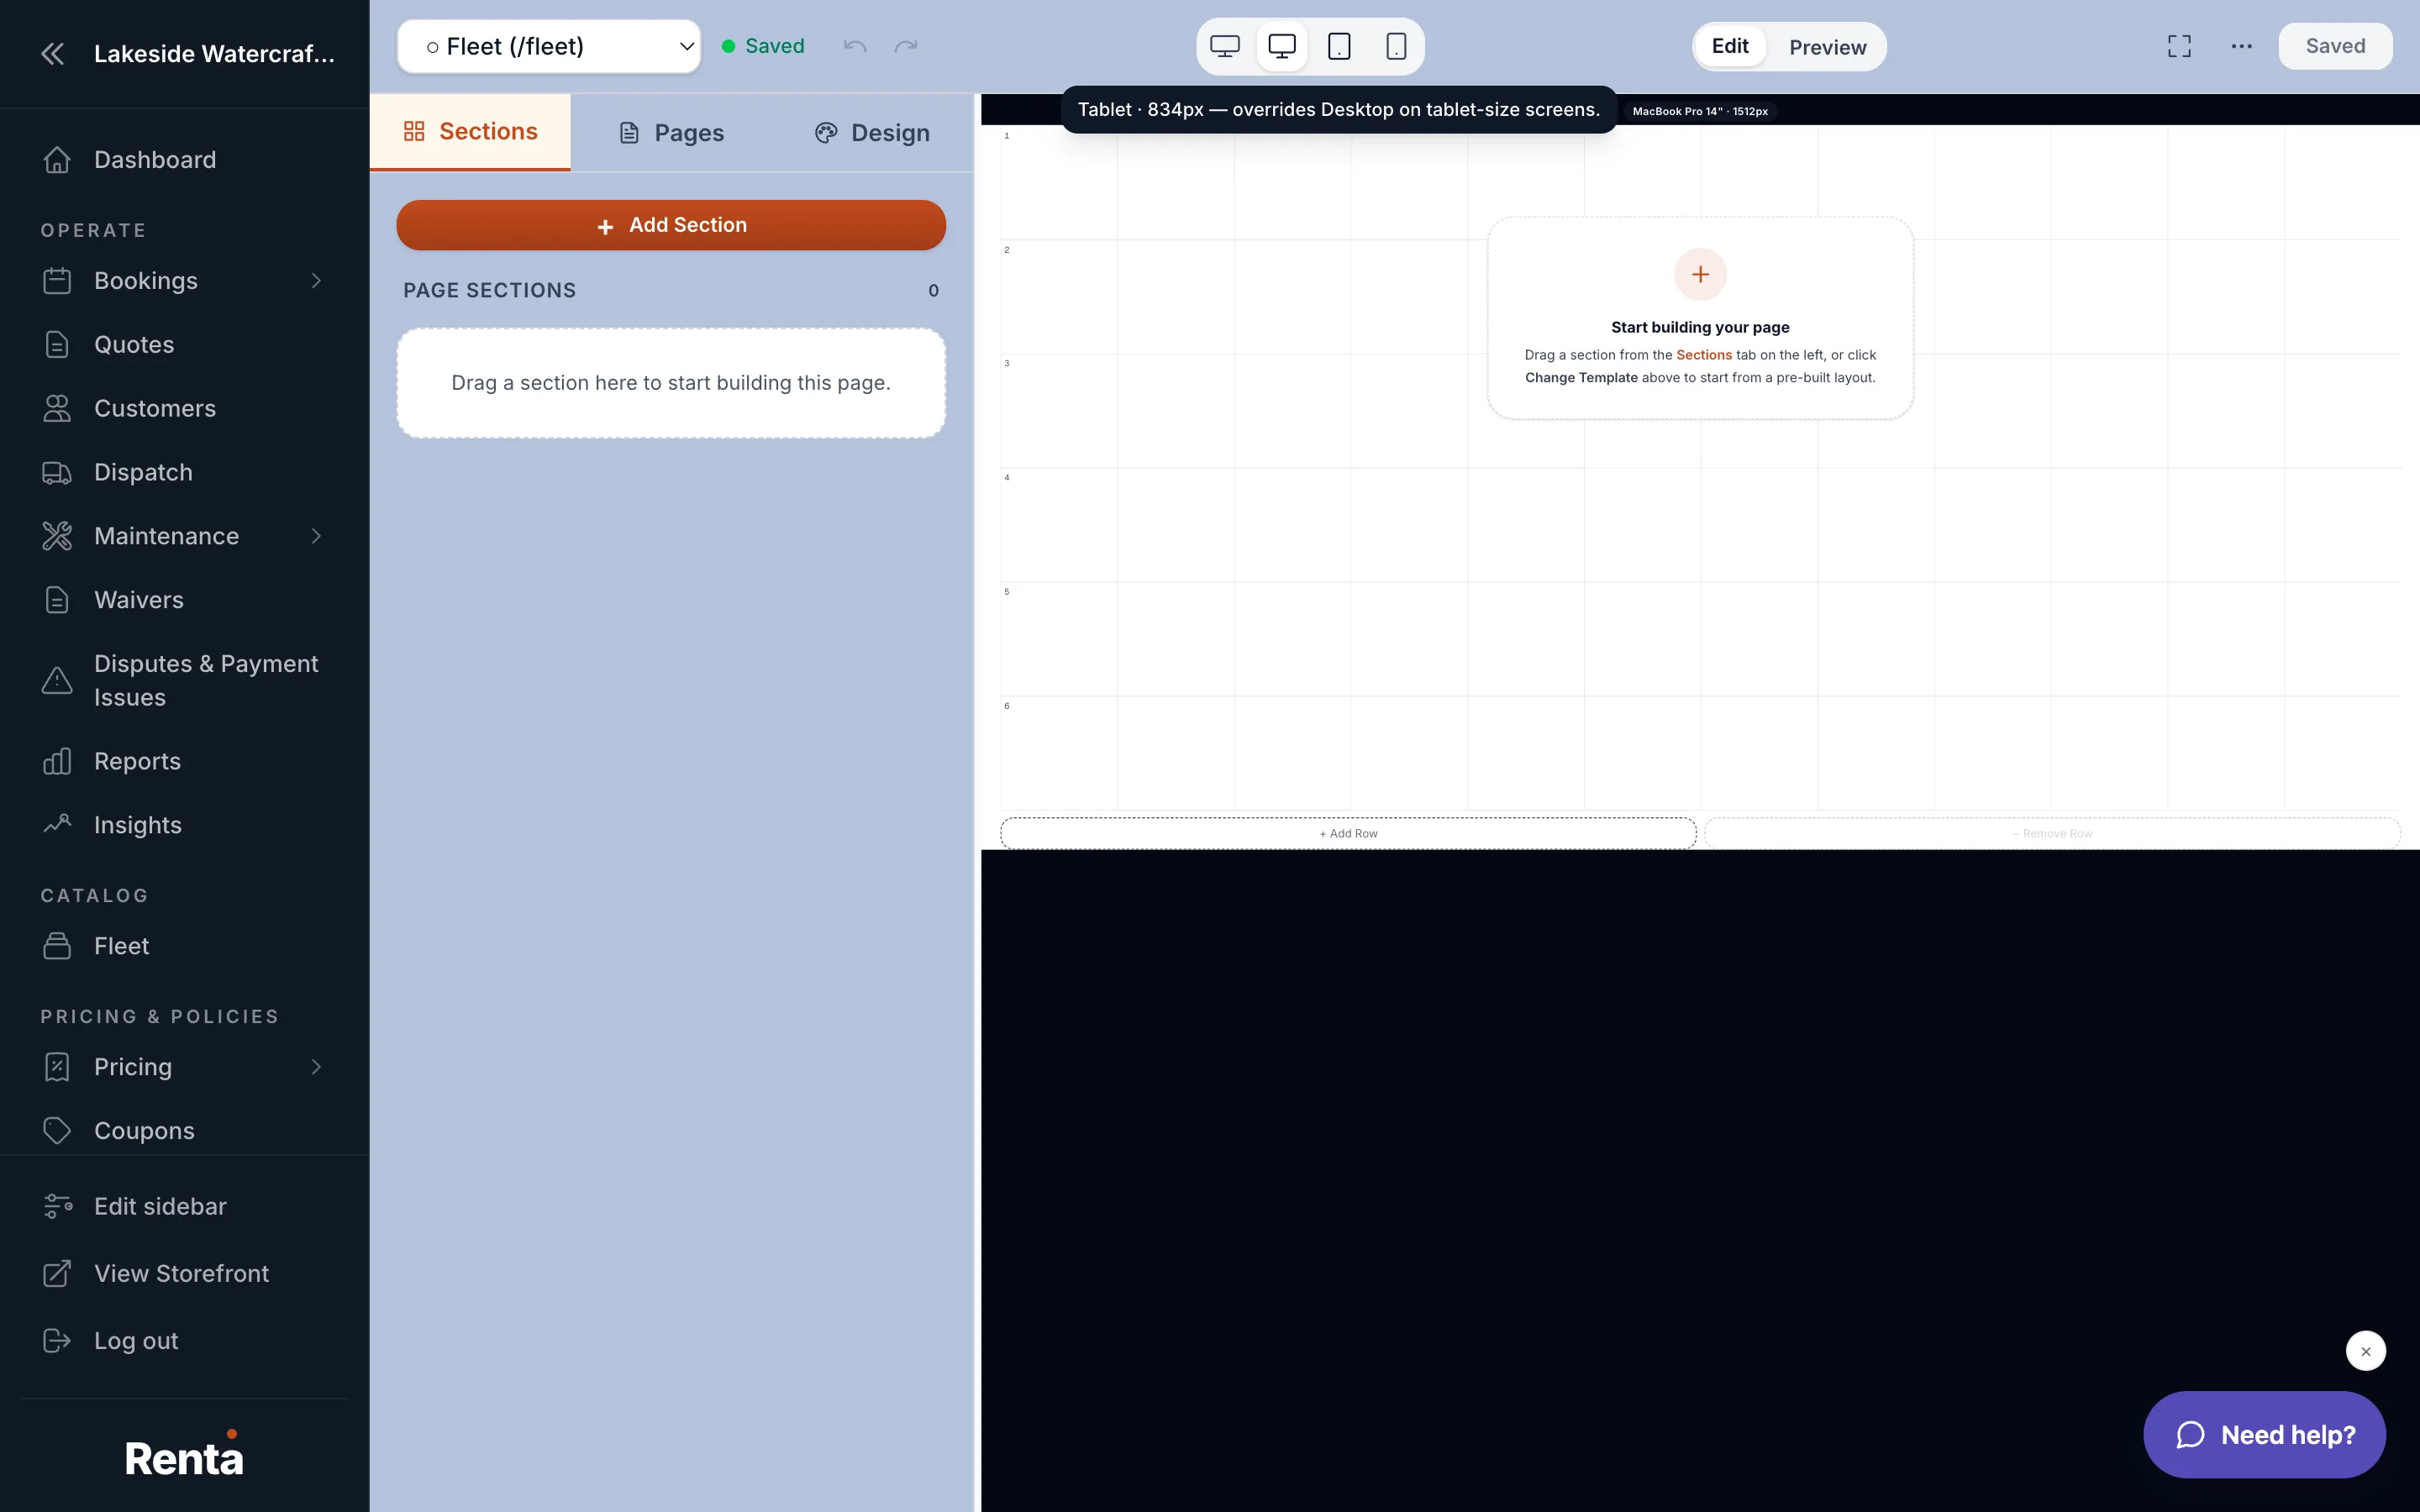The width and height of the screenshot is (2420, 1512).
Task: Switch to the Pages tab
Action: coord(671,133)
